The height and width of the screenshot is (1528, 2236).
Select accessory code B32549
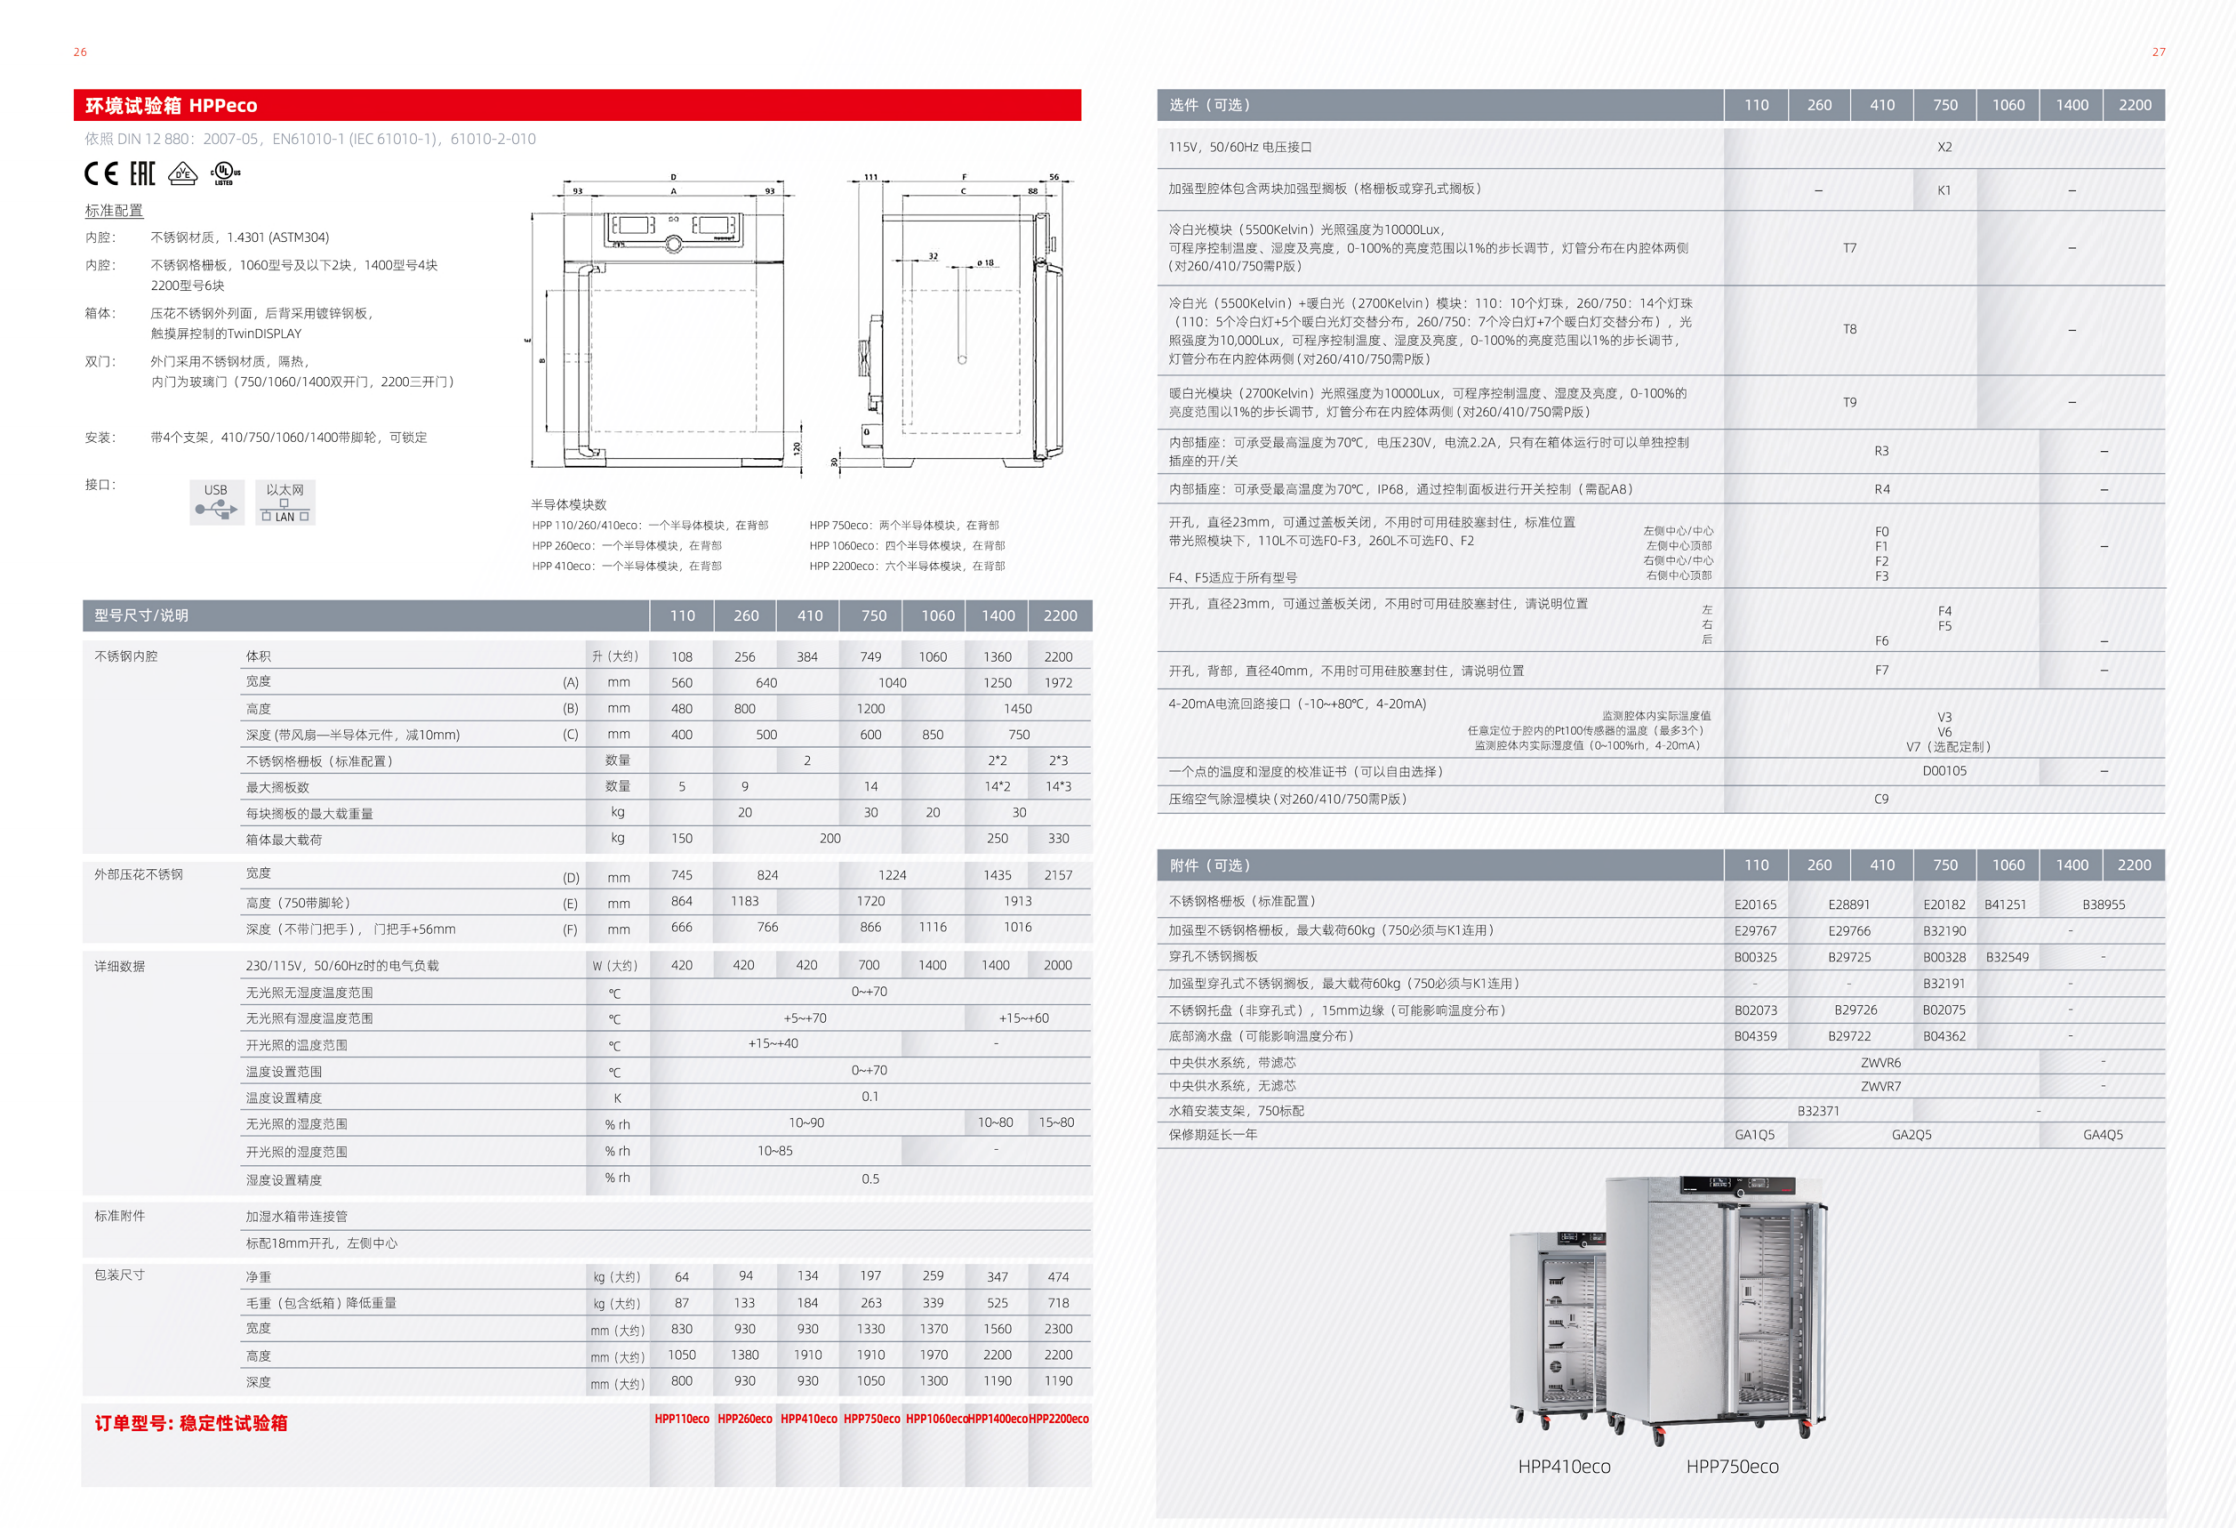[x=2007, y=957]
